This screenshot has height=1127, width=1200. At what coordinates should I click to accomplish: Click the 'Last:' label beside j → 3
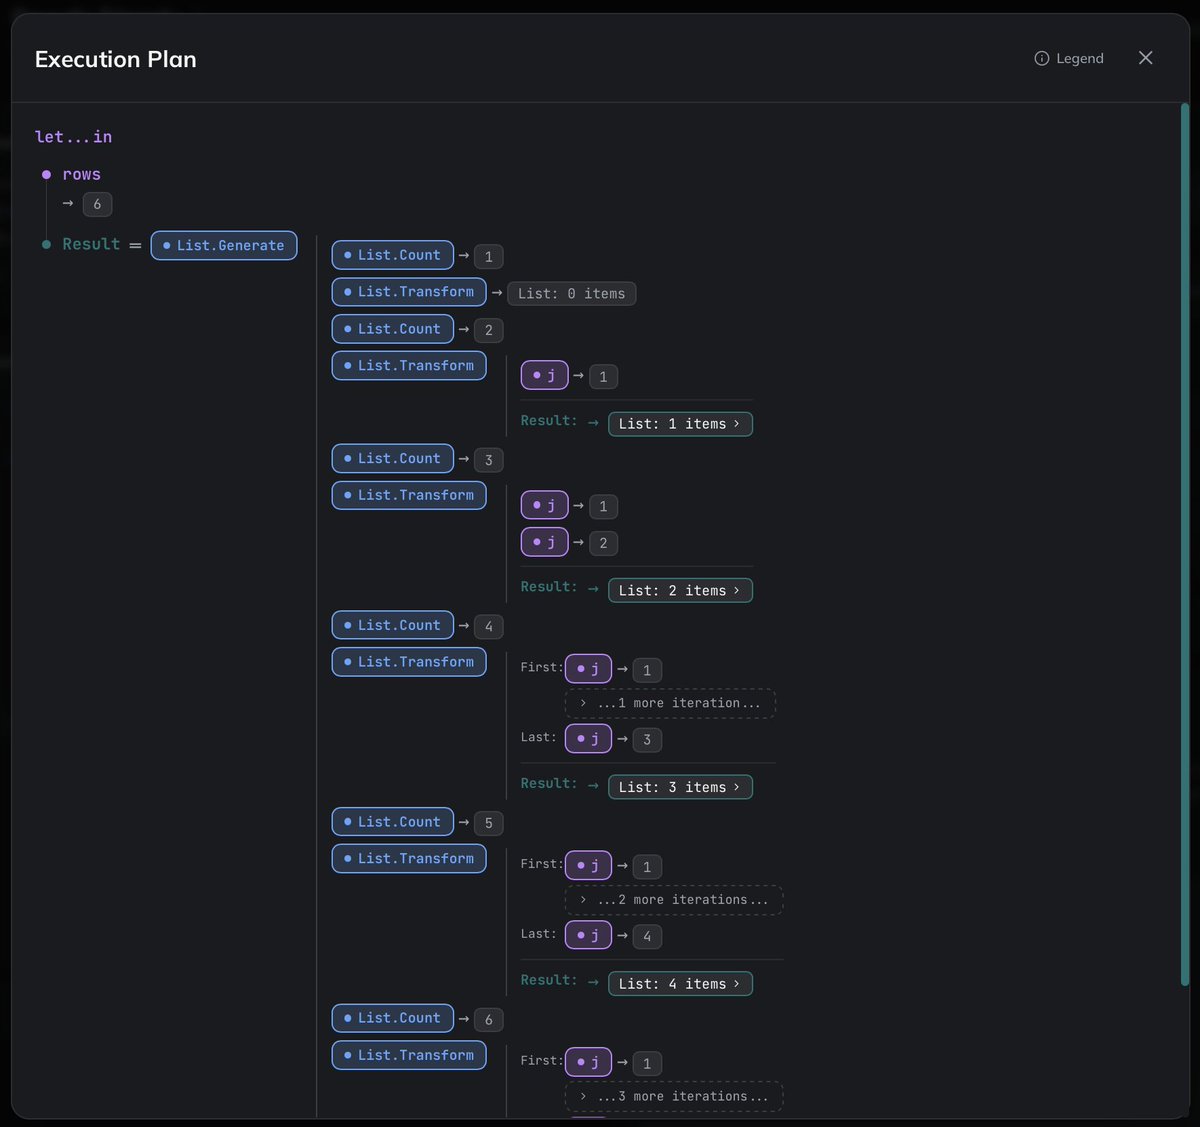coord(538,737)
